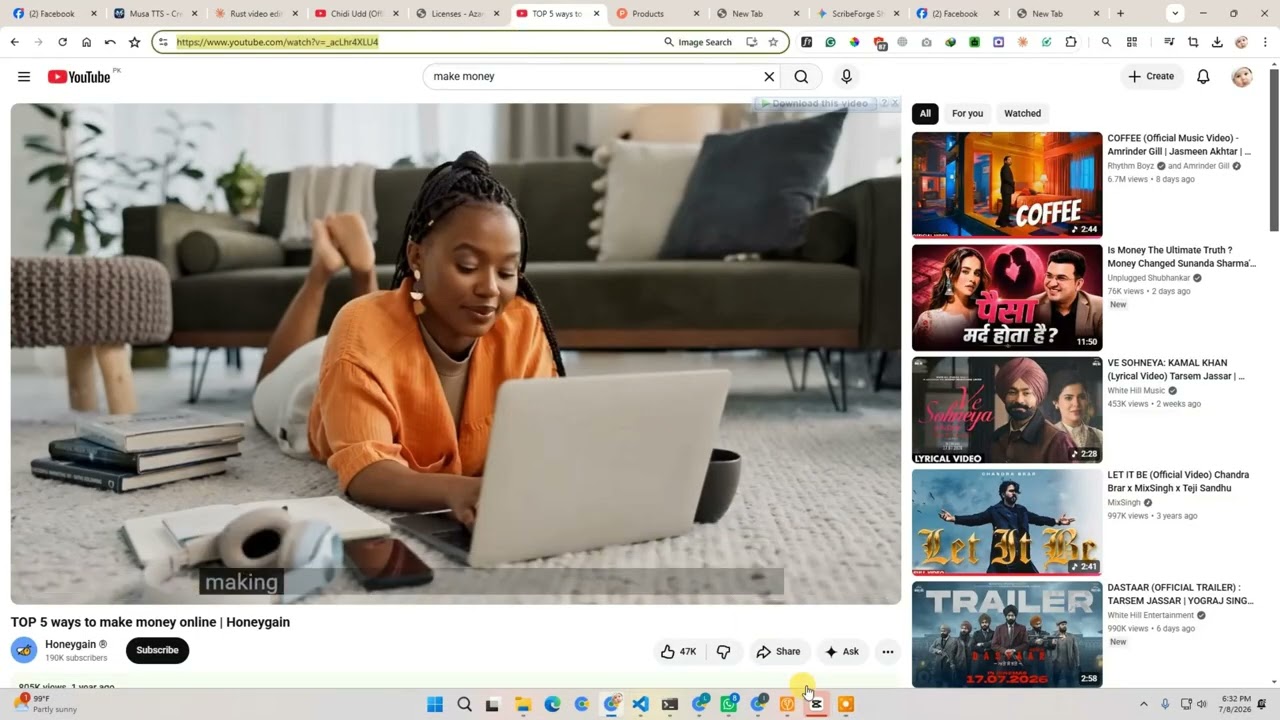Submit search with the magnifier button
This screenshot has height=720, width=1280.
pos(801,76)
